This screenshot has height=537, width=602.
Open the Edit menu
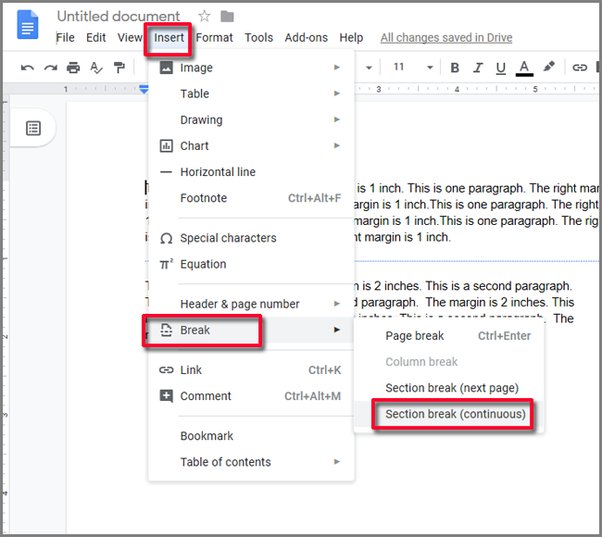click(96, 38)
